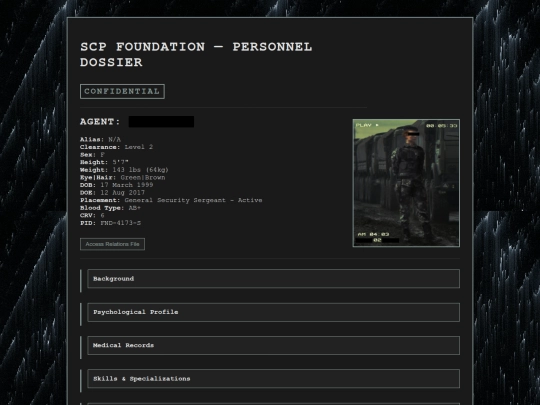This screenshot has height=405, width=540.
Task: Click the redacted agent name bar
Action: pos(161,122)
